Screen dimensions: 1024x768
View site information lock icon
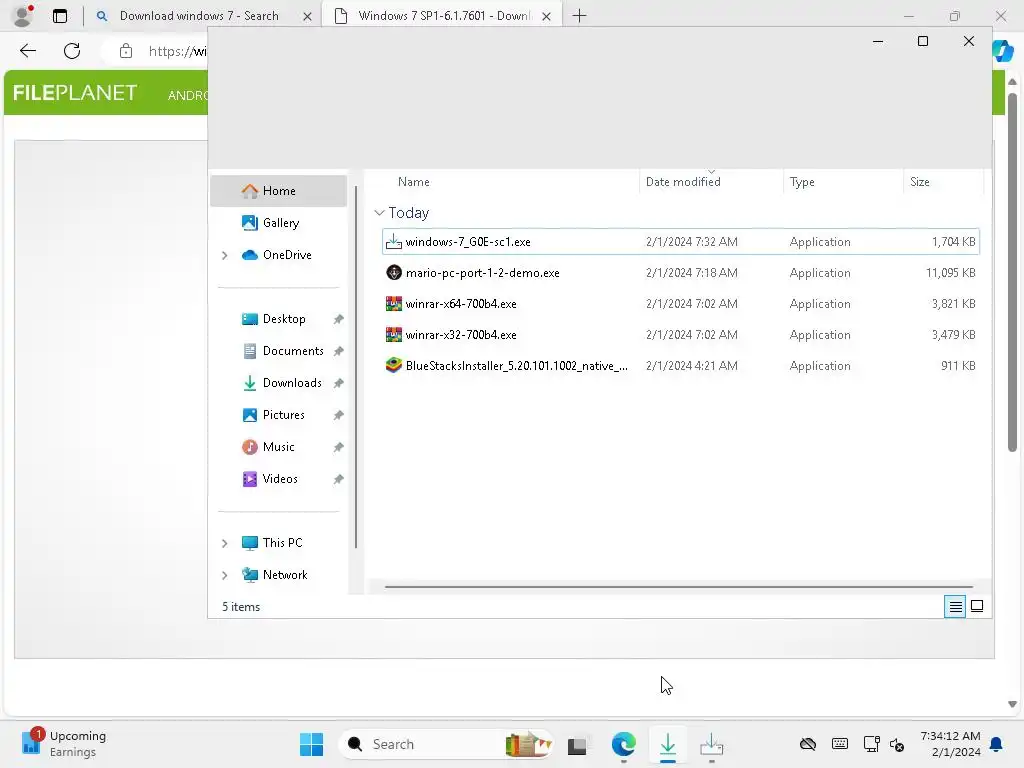pyautogui.click(x=126, y=51)
